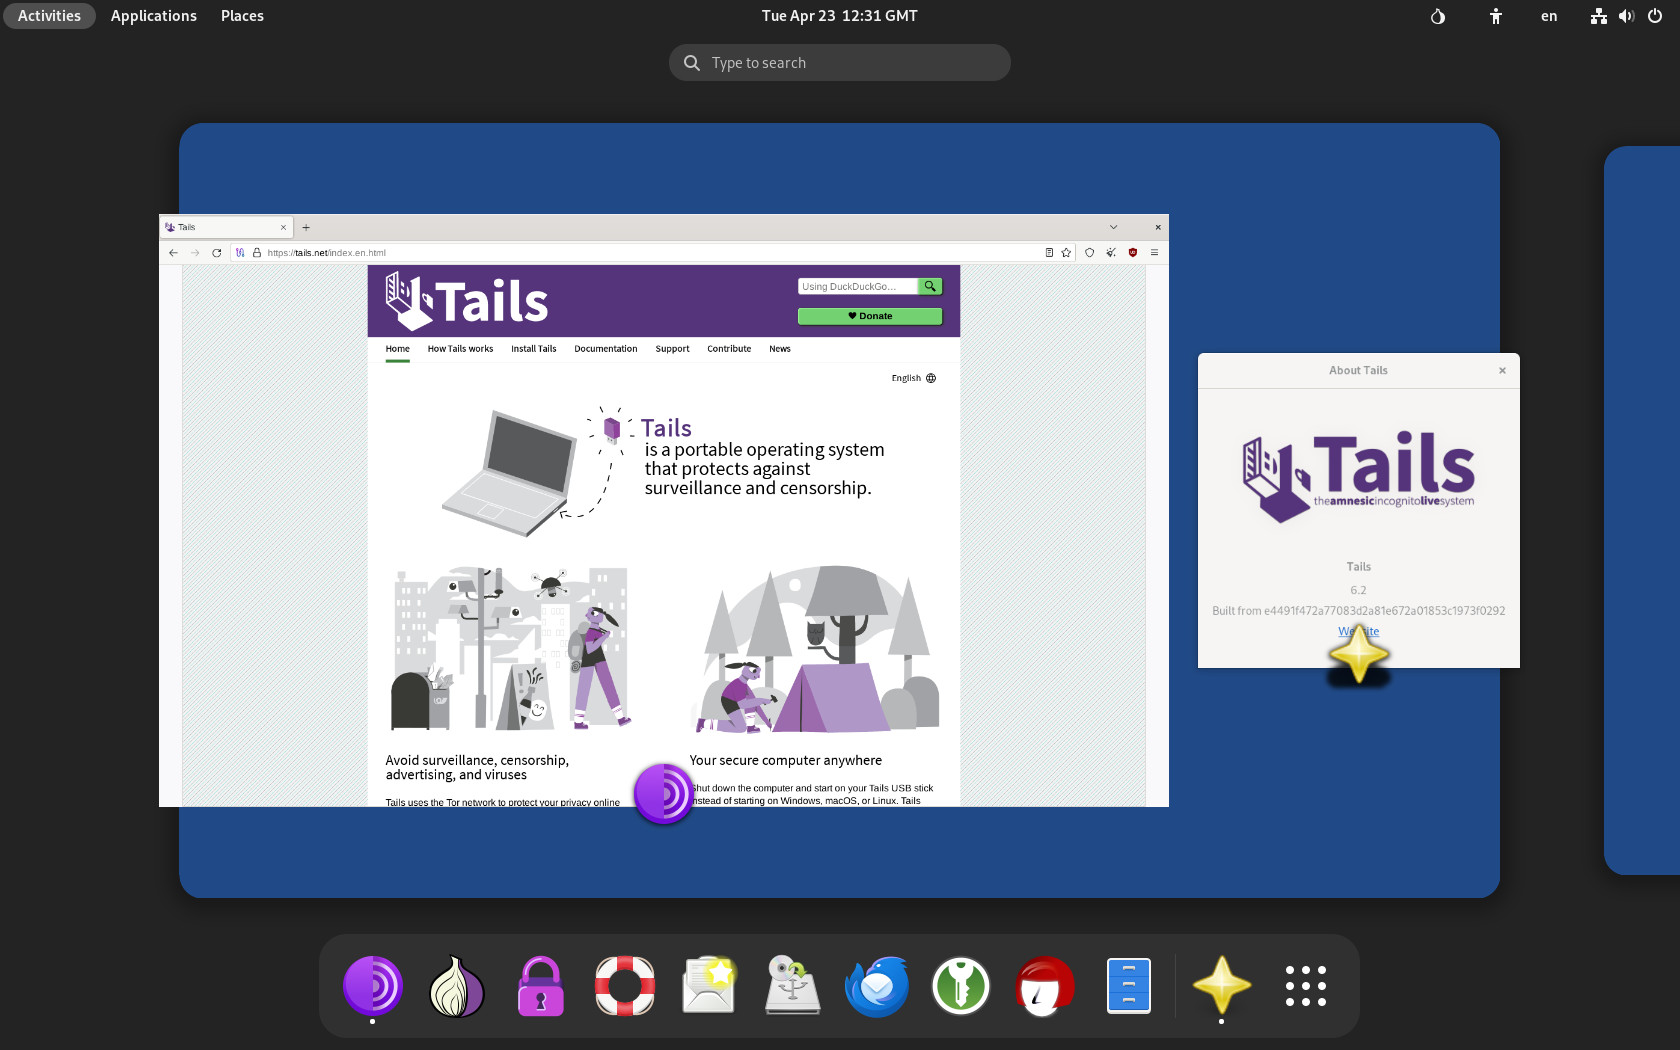The height and width of the screenshot is (1050, 1680).
Task: Open the Install Tails nav link
Action: pyautogui.click(x=534, y=349)
